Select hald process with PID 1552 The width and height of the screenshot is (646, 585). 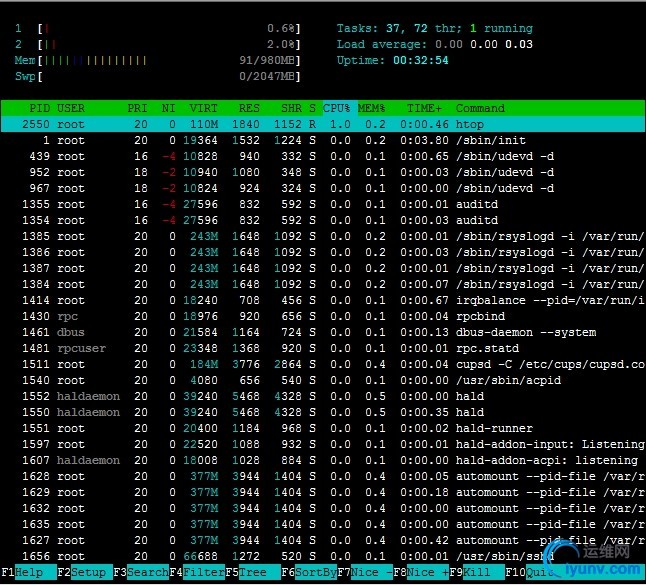[x=323, y=396]
